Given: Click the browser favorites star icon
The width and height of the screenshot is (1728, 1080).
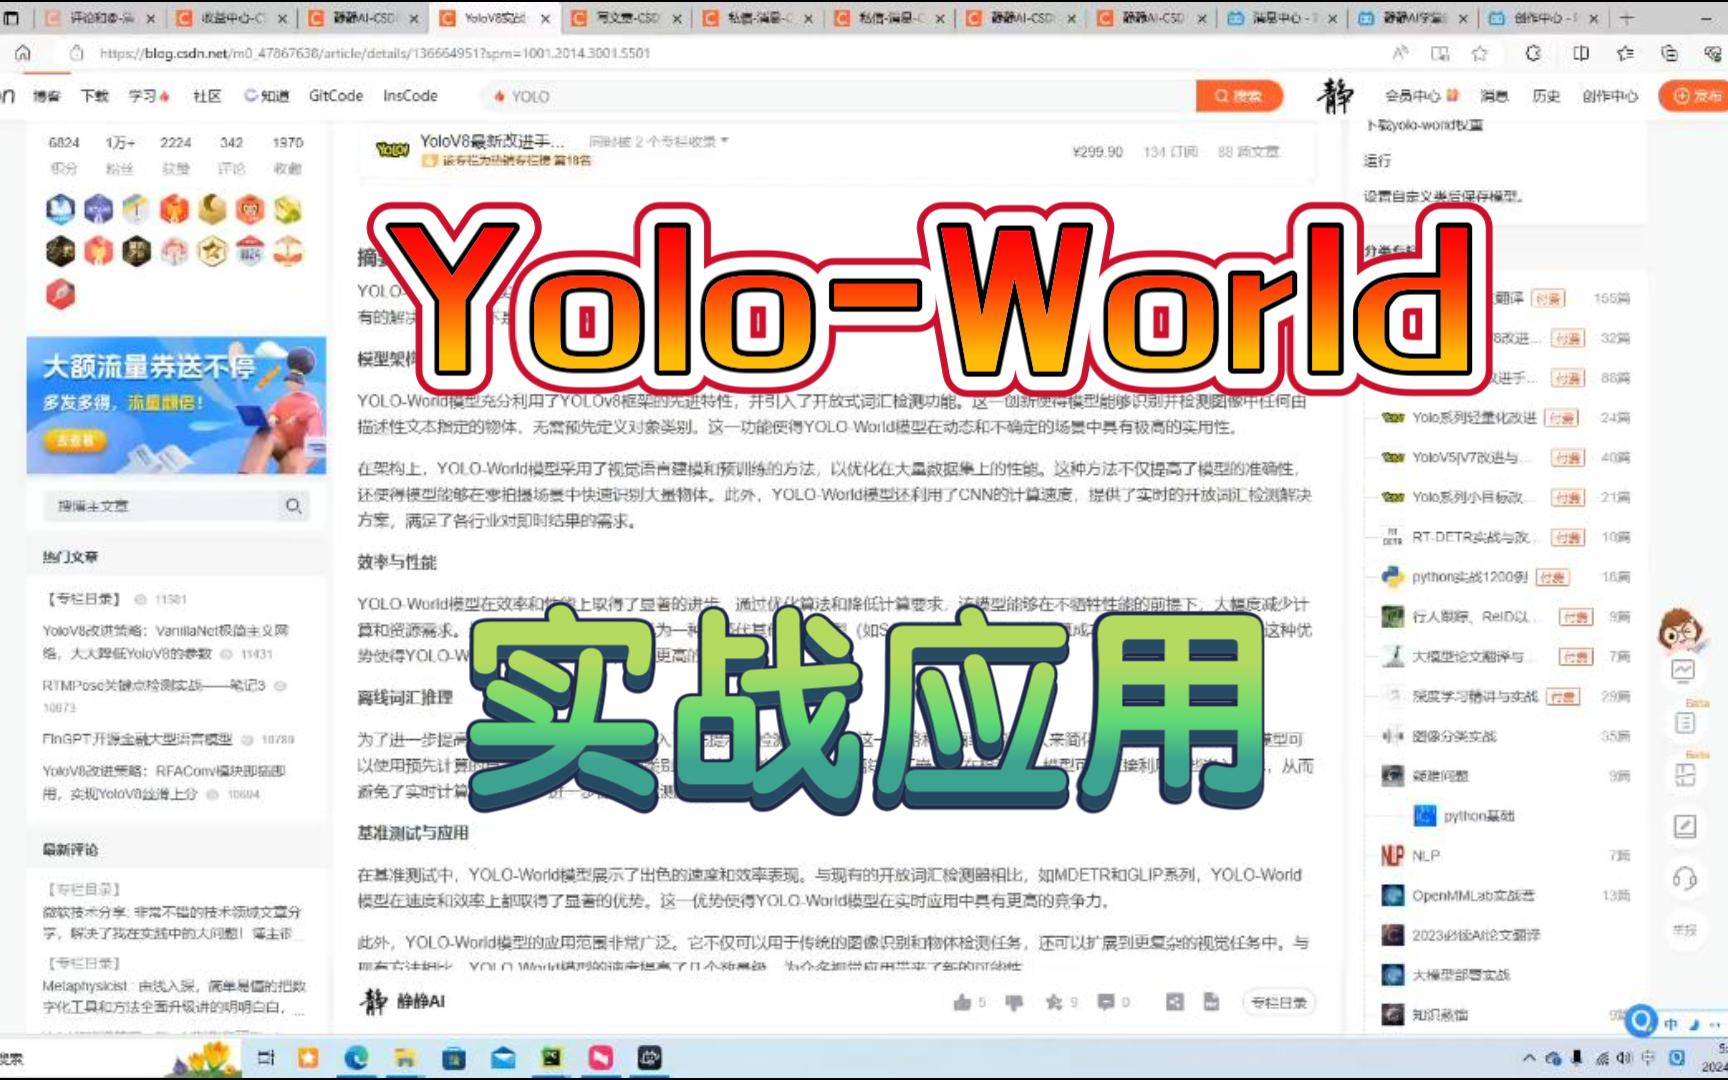Looking at the screenshot, I should pyautogui.click(x=1479, y=53).
